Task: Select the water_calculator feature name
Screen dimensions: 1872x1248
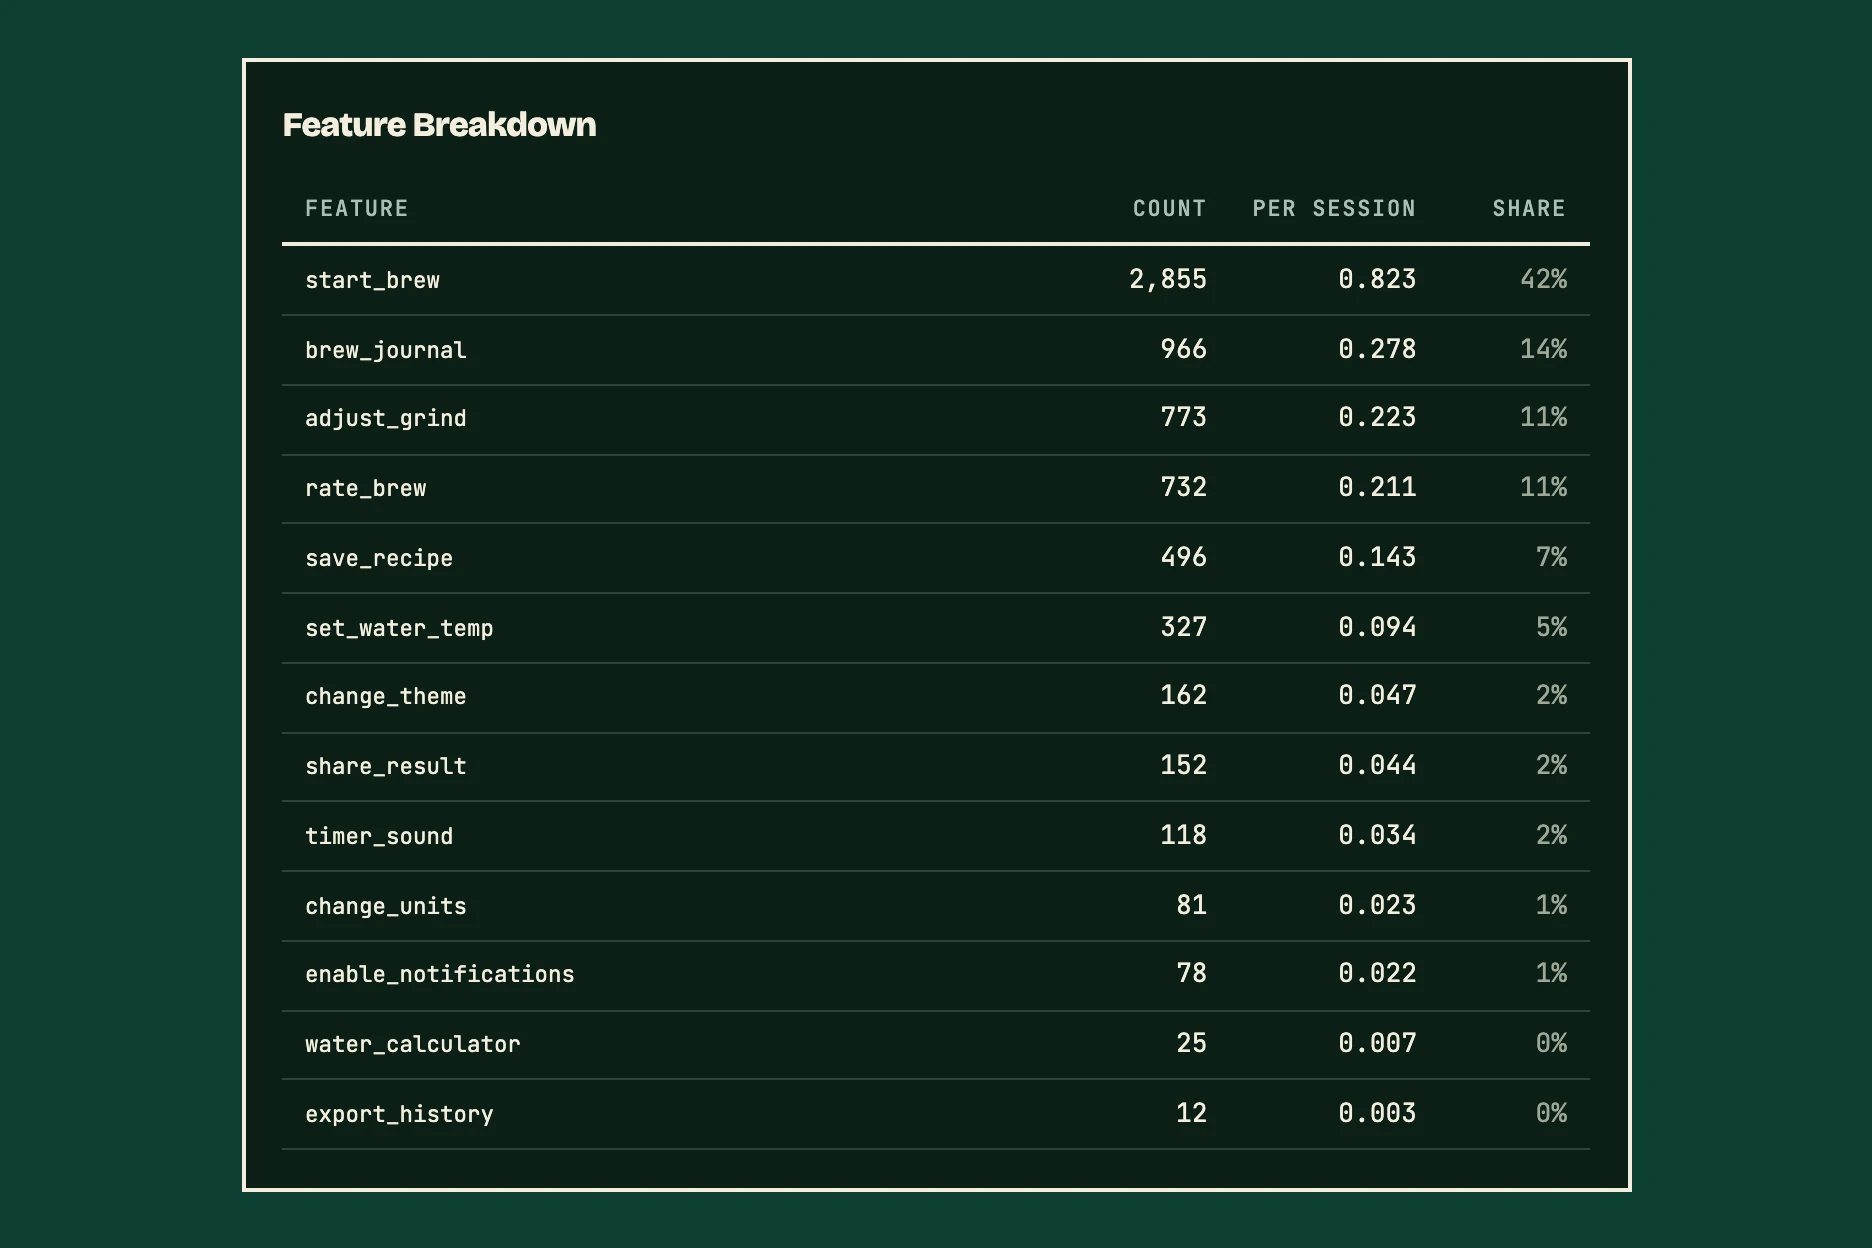Action: [412, 1044]
